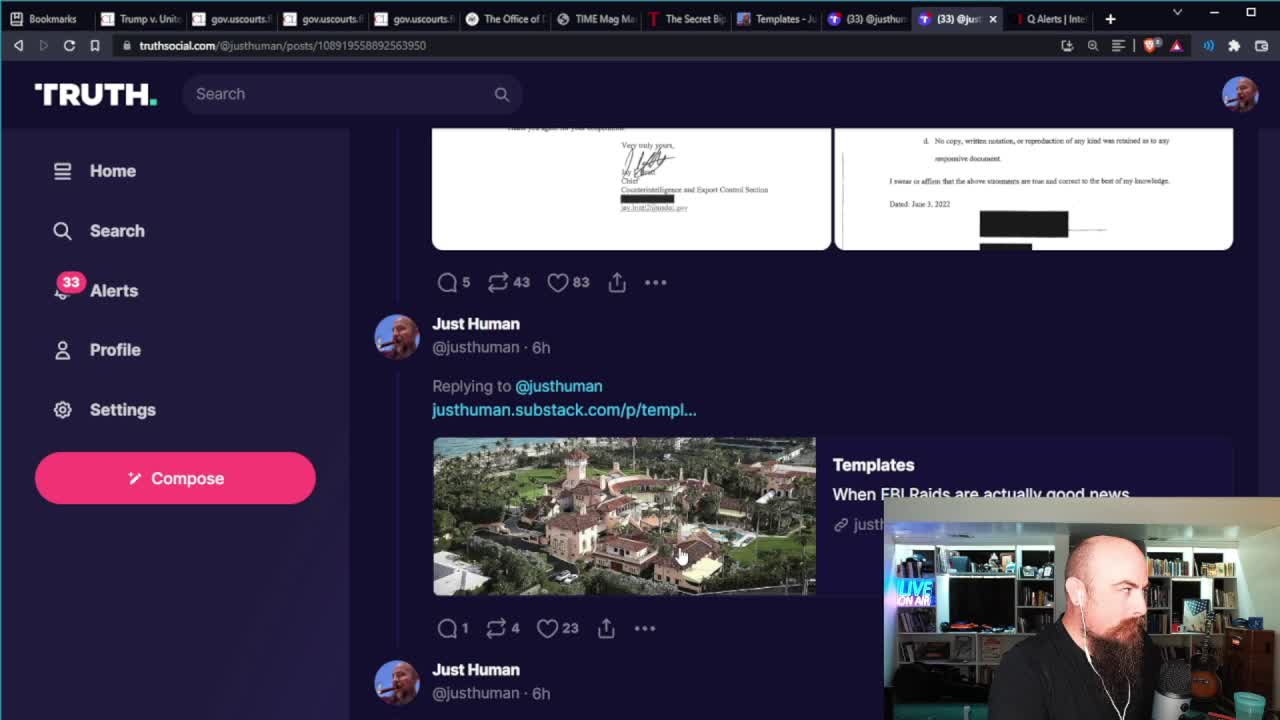Open more options for Templates post
The image size is (1280, 720).
point(645,628)
